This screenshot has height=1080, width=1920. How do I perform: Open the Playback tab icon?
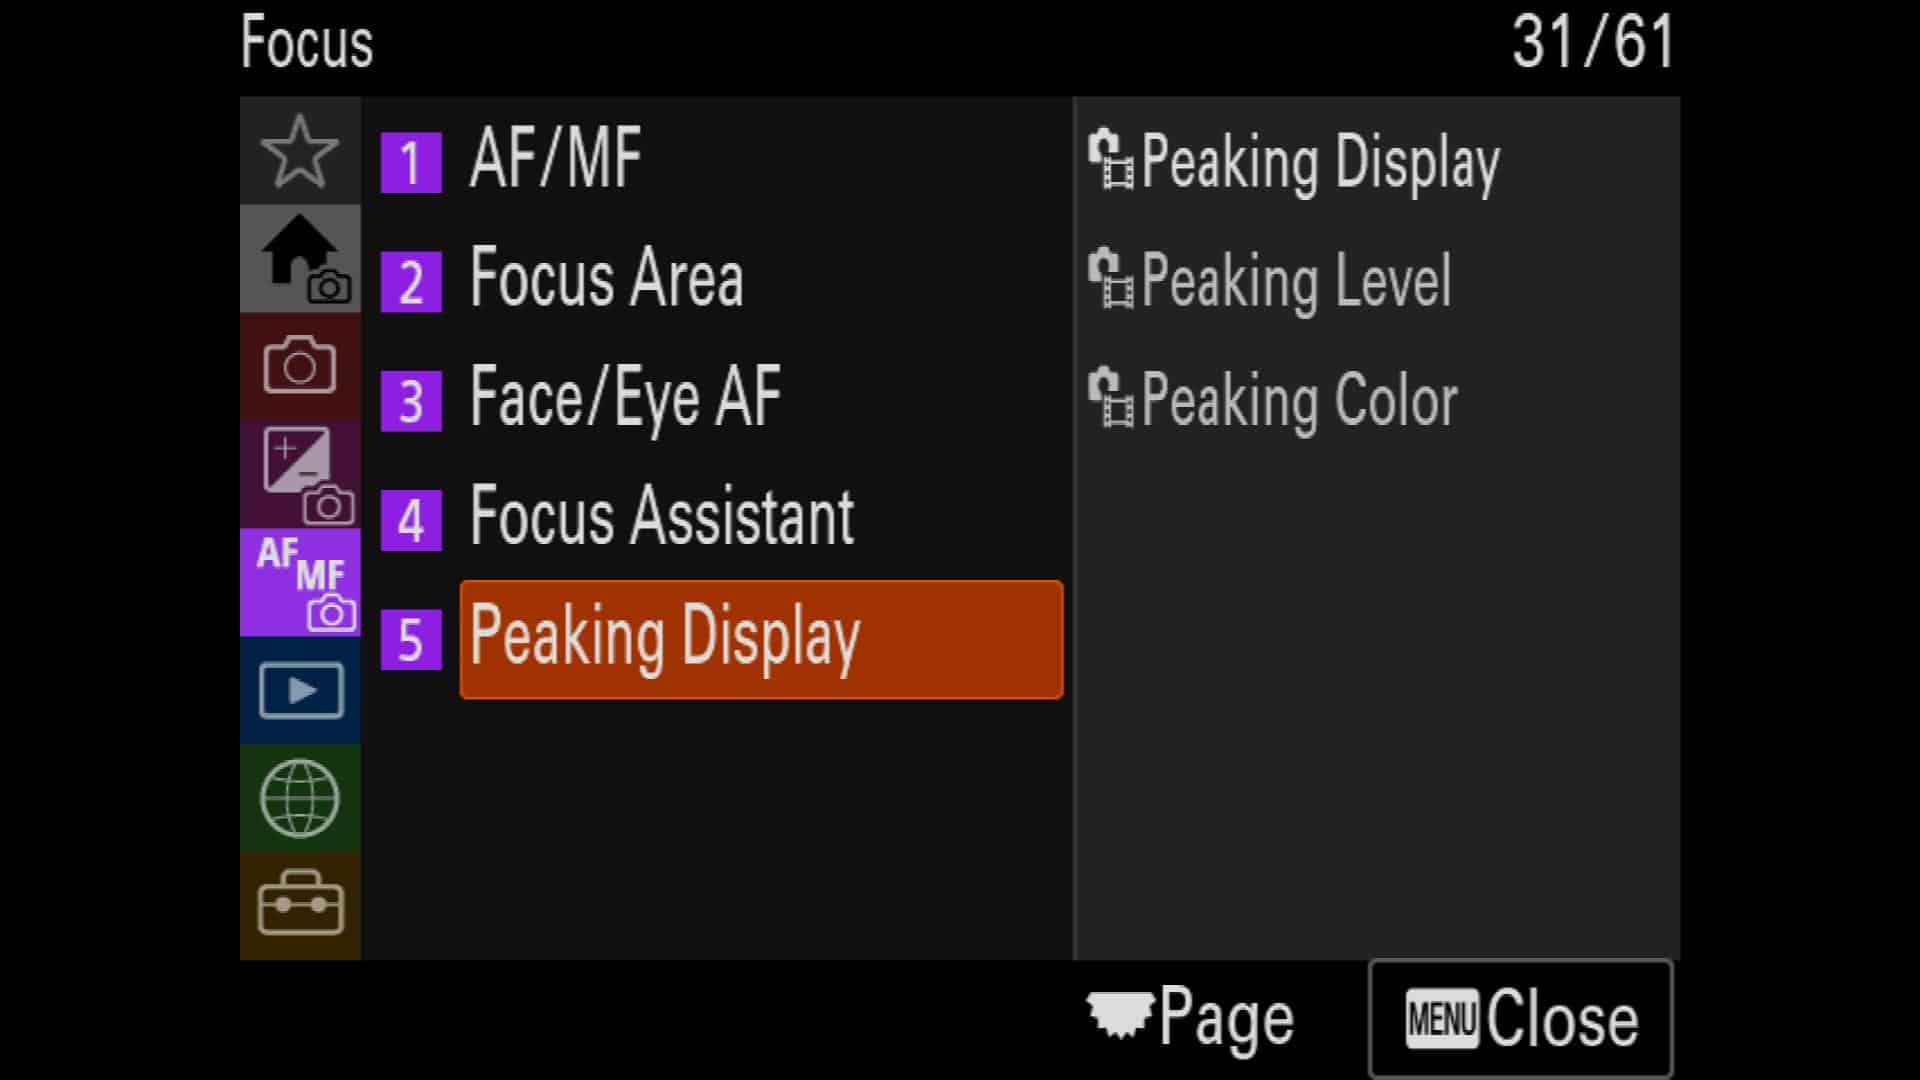tap(300, 690)
